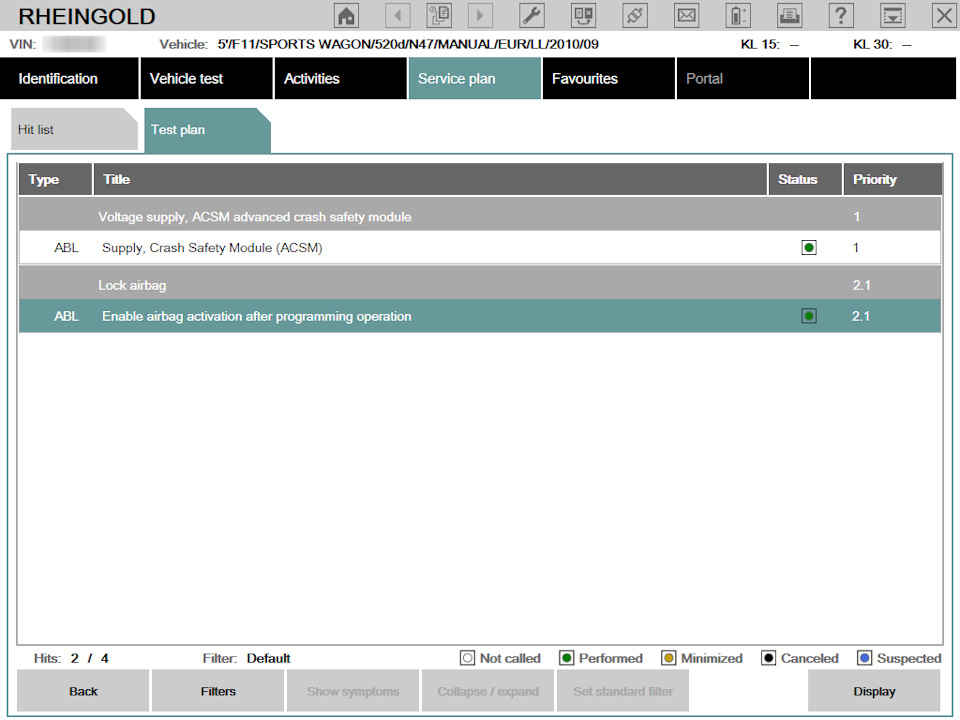Select the Service plan tab
The width and height of the screenshot is (960, 720).
click(x=474, y=78)
